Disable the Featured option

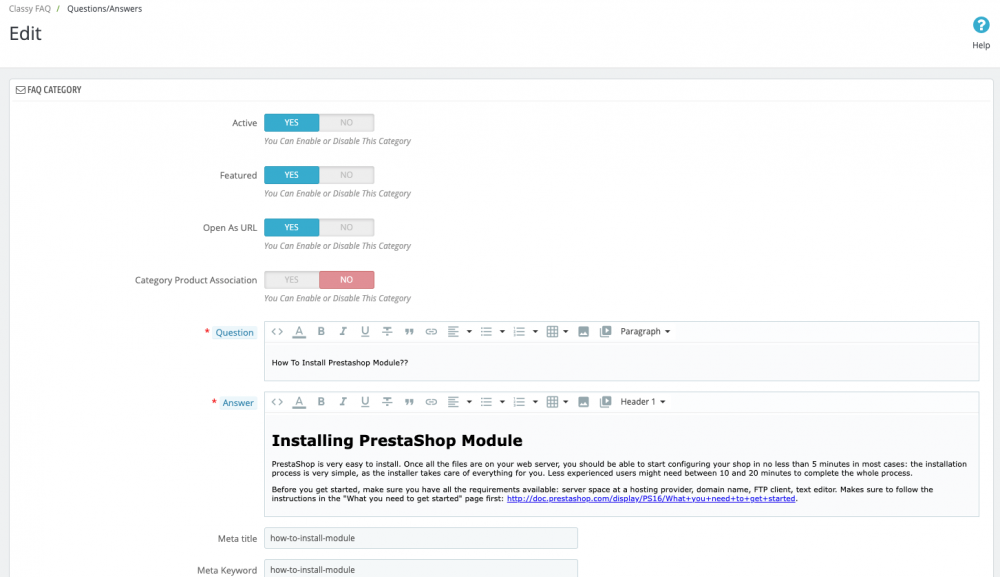pyautogui.click(x=347, y=174)
